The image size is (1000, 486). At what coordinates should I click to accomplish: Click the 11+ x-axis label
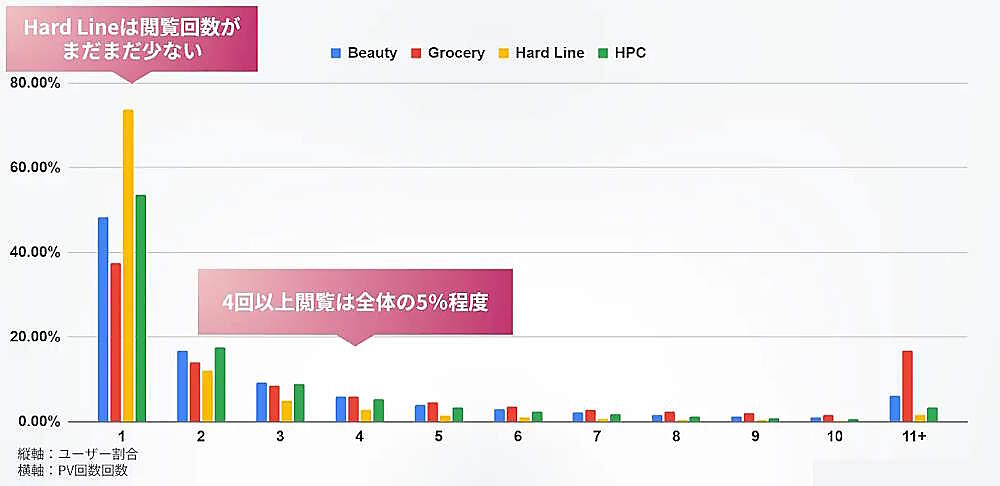[914, 438]
